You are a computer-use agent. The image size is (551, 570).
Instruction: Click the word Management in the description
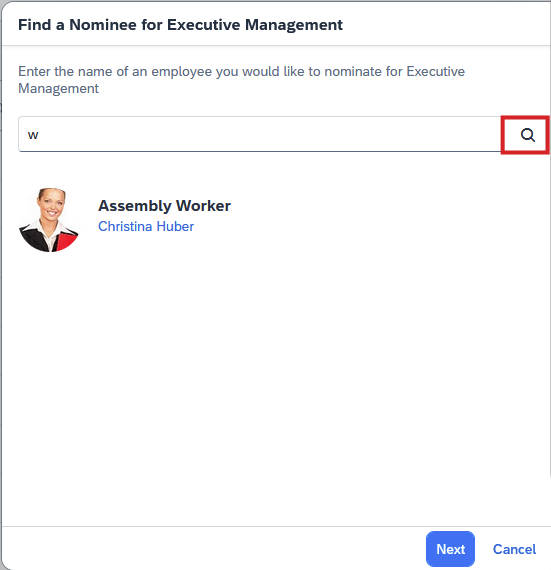(59, 88)
